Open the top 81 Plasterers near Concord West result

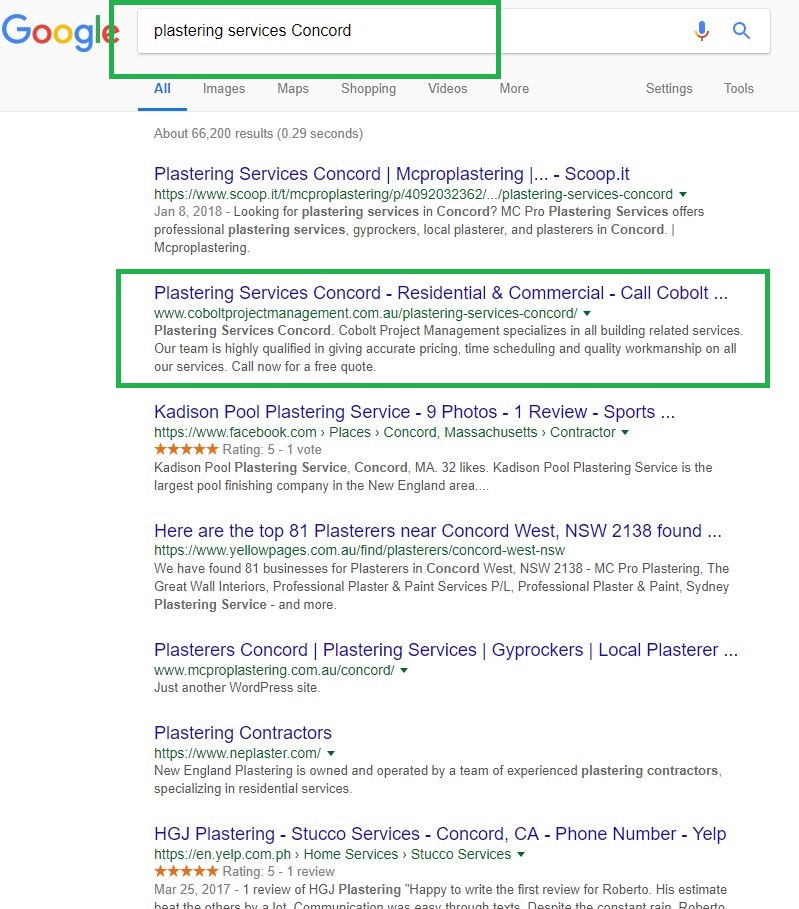point(438,530)
